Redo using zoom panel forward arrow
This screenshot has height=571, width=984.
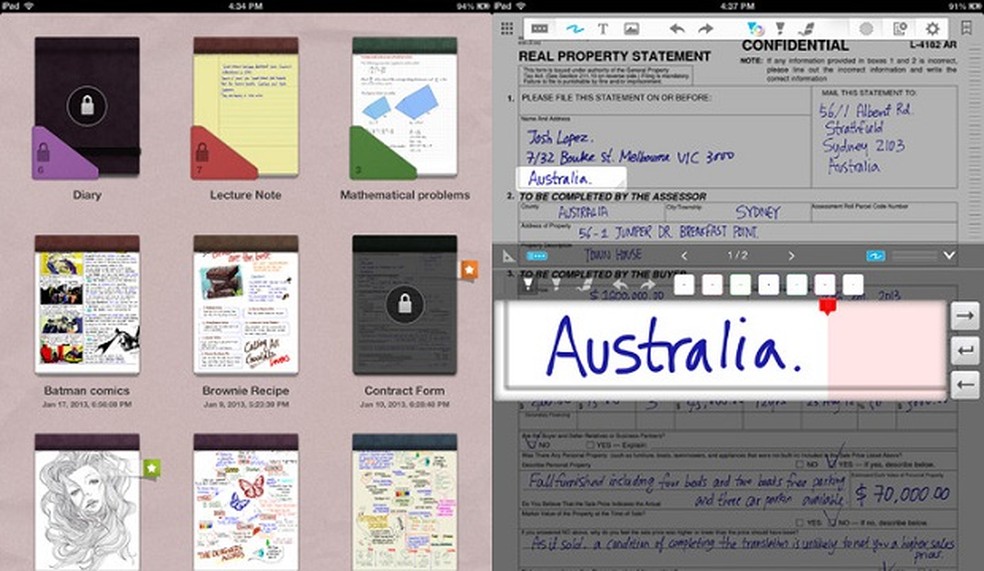click(647, 285)
